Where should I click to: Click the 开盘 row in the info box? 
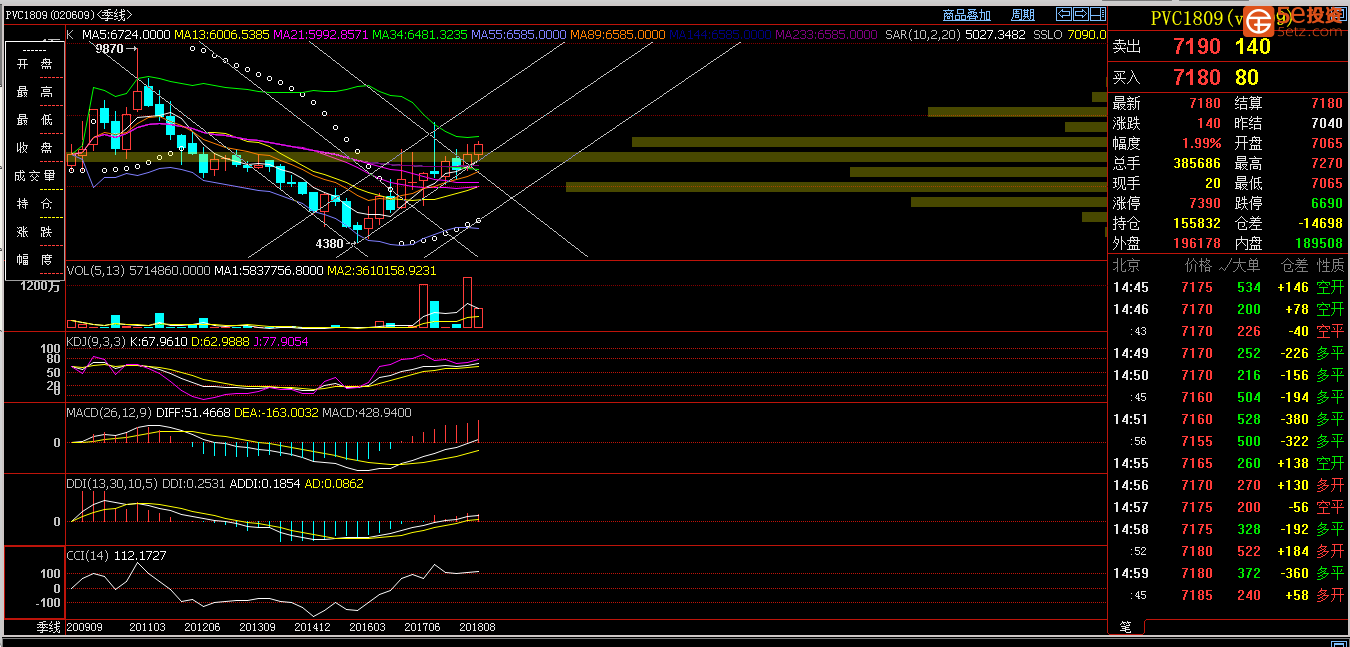[34, 64]
